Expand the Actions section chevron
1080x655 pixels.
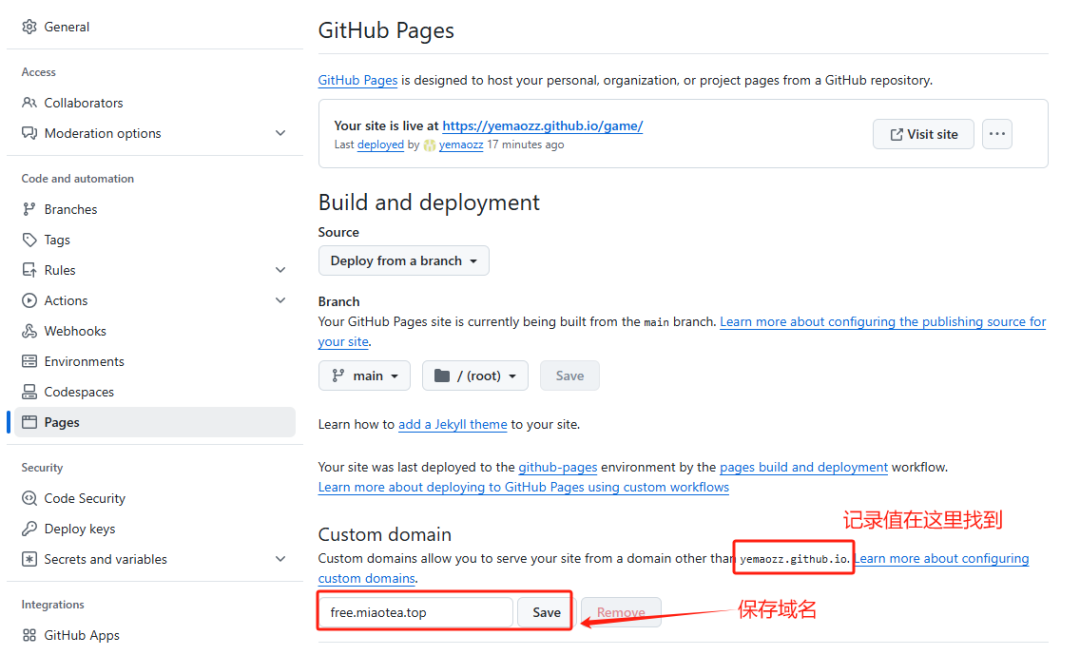click(x=280, y=300)
